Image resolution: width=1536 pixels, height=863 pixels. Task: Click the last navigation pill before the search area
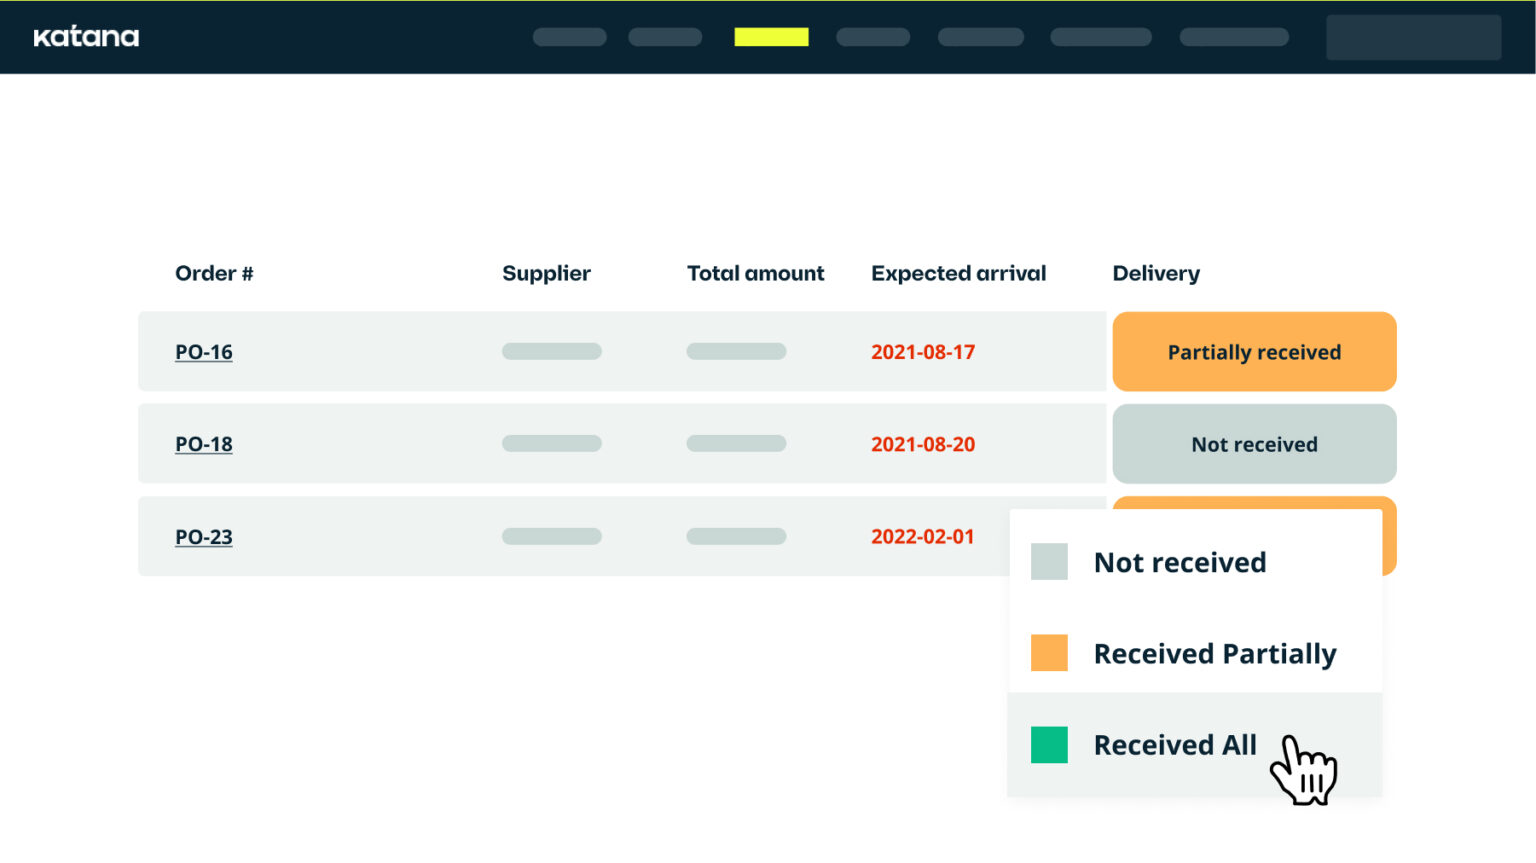(1233, 36)
